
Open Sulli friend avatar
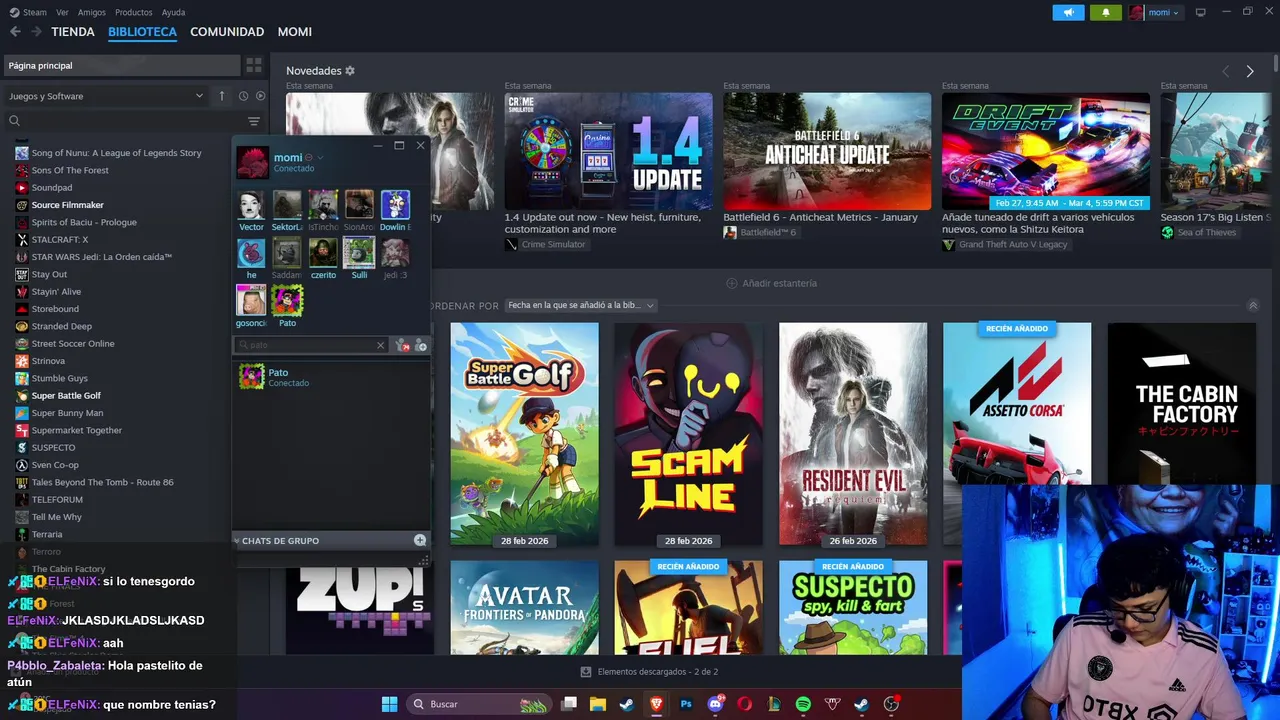pyautogui.click(x=359, y=252)
